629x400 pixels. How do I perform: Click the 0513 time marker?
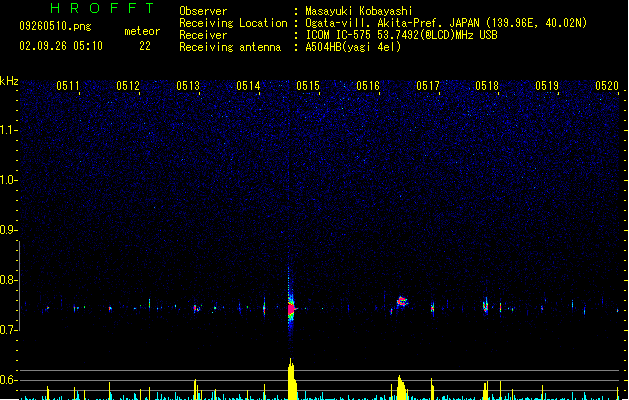188,86
